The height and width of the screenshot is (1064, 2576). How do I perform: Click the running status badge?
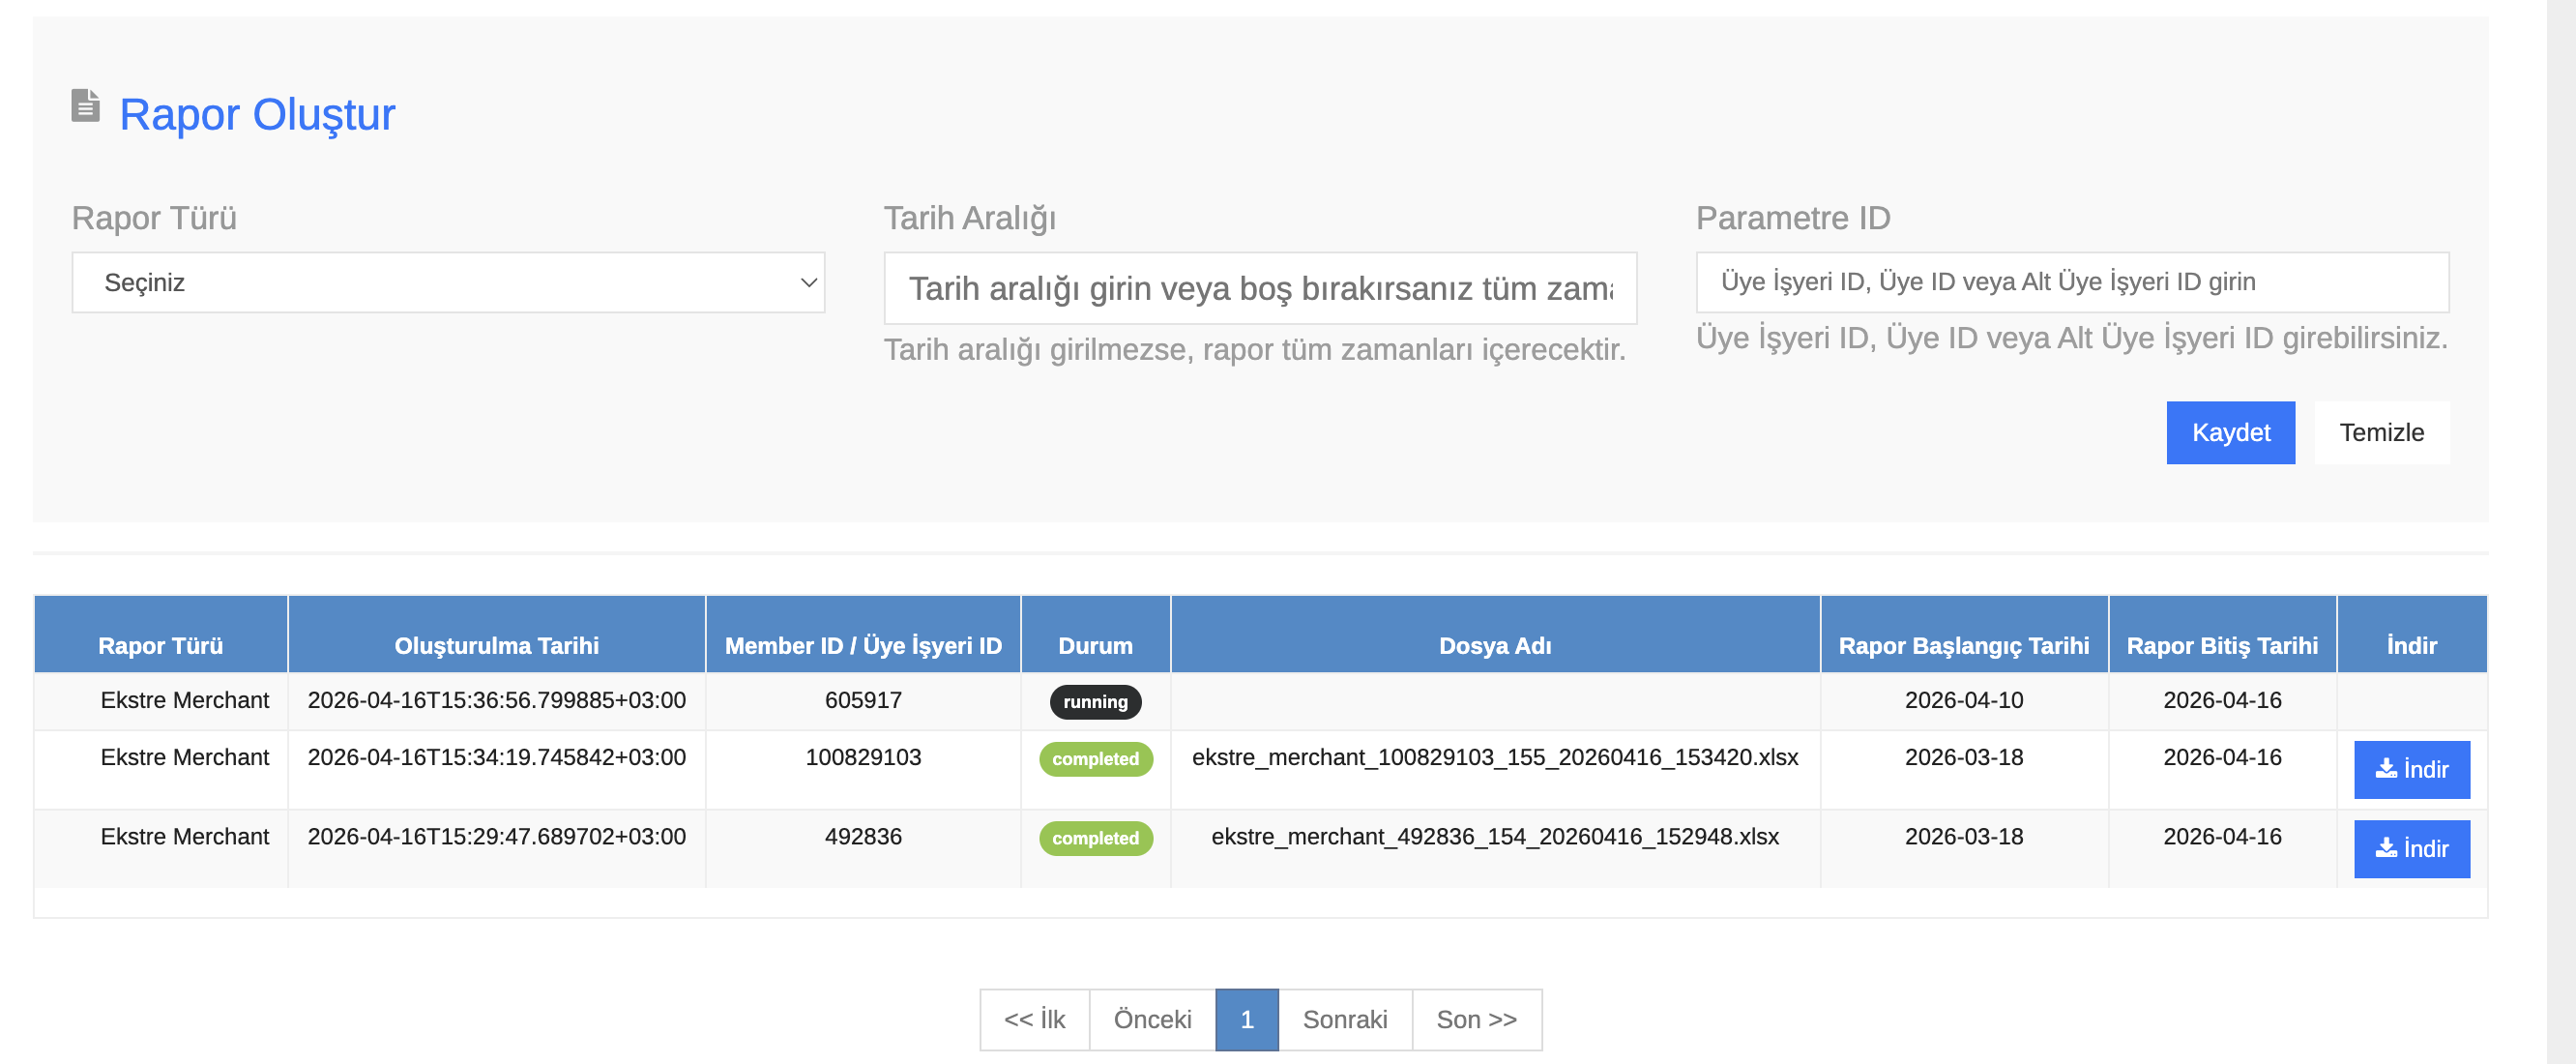click(1095, 702)
